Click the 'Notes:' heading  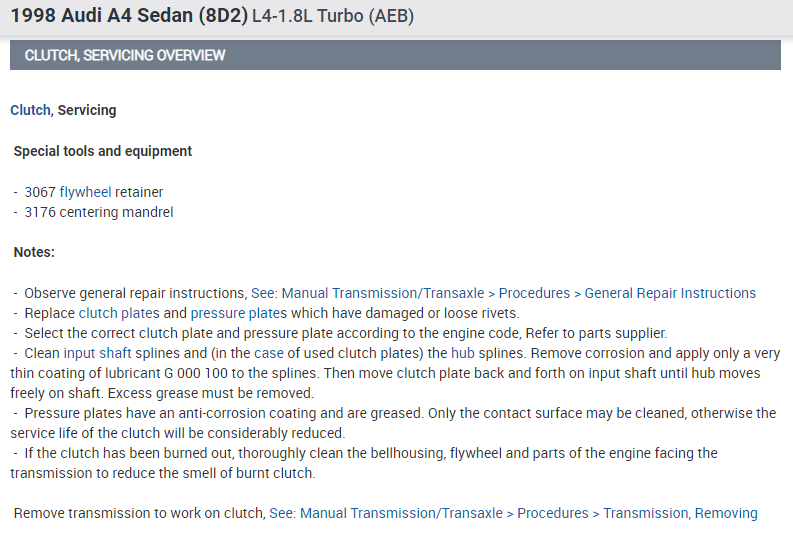point(34,252)
